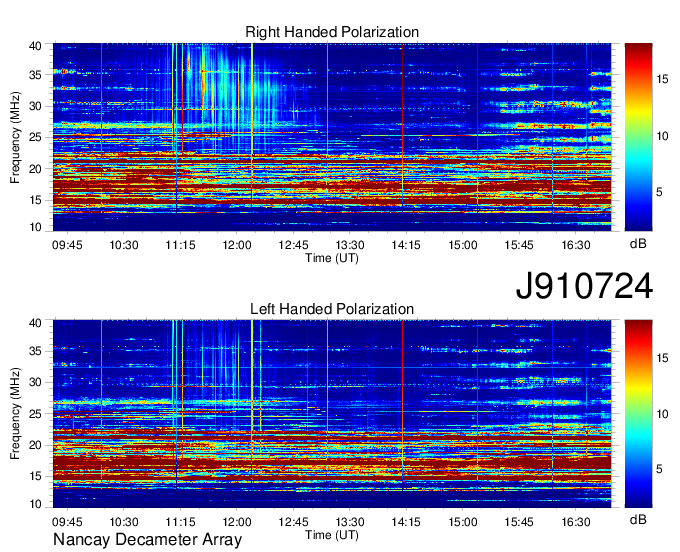Screen dimensions: 680x552
Task: Click the 12:00 time tick of Left Handed plot
Action: click(x=237, y=522)
